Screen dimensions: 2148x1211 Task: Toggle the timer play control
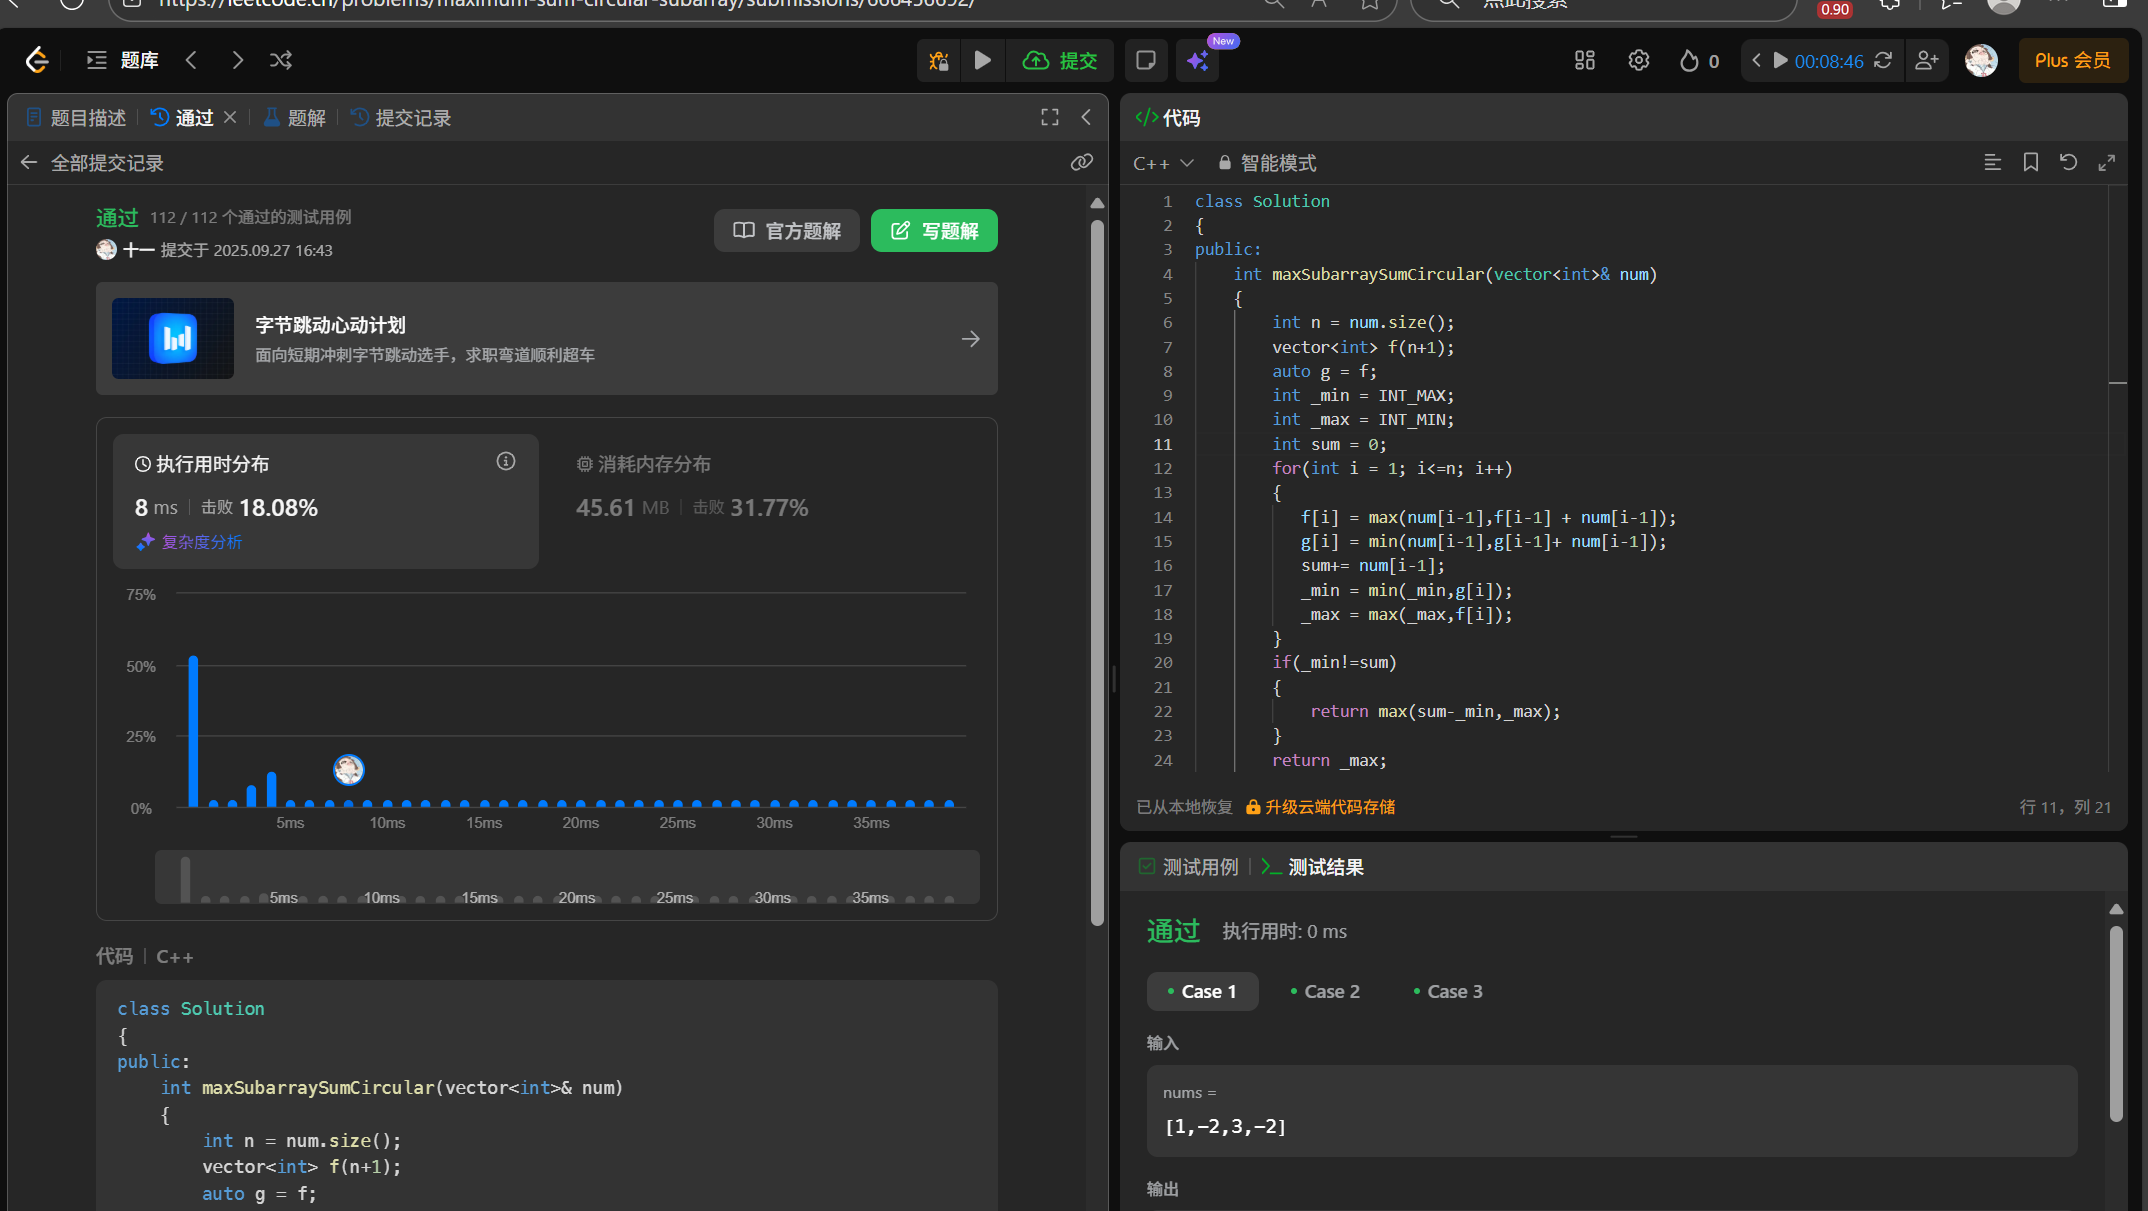click(1781, 61)
